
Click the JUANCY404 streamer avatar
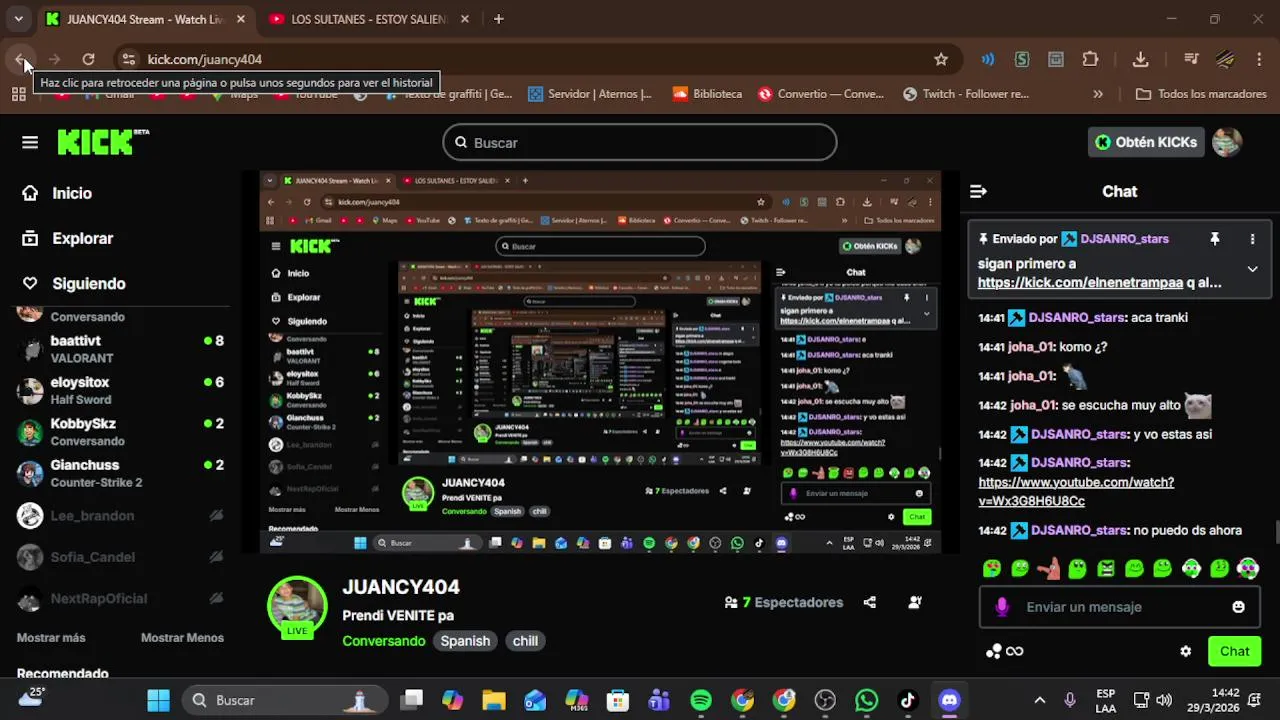point(297,606)
